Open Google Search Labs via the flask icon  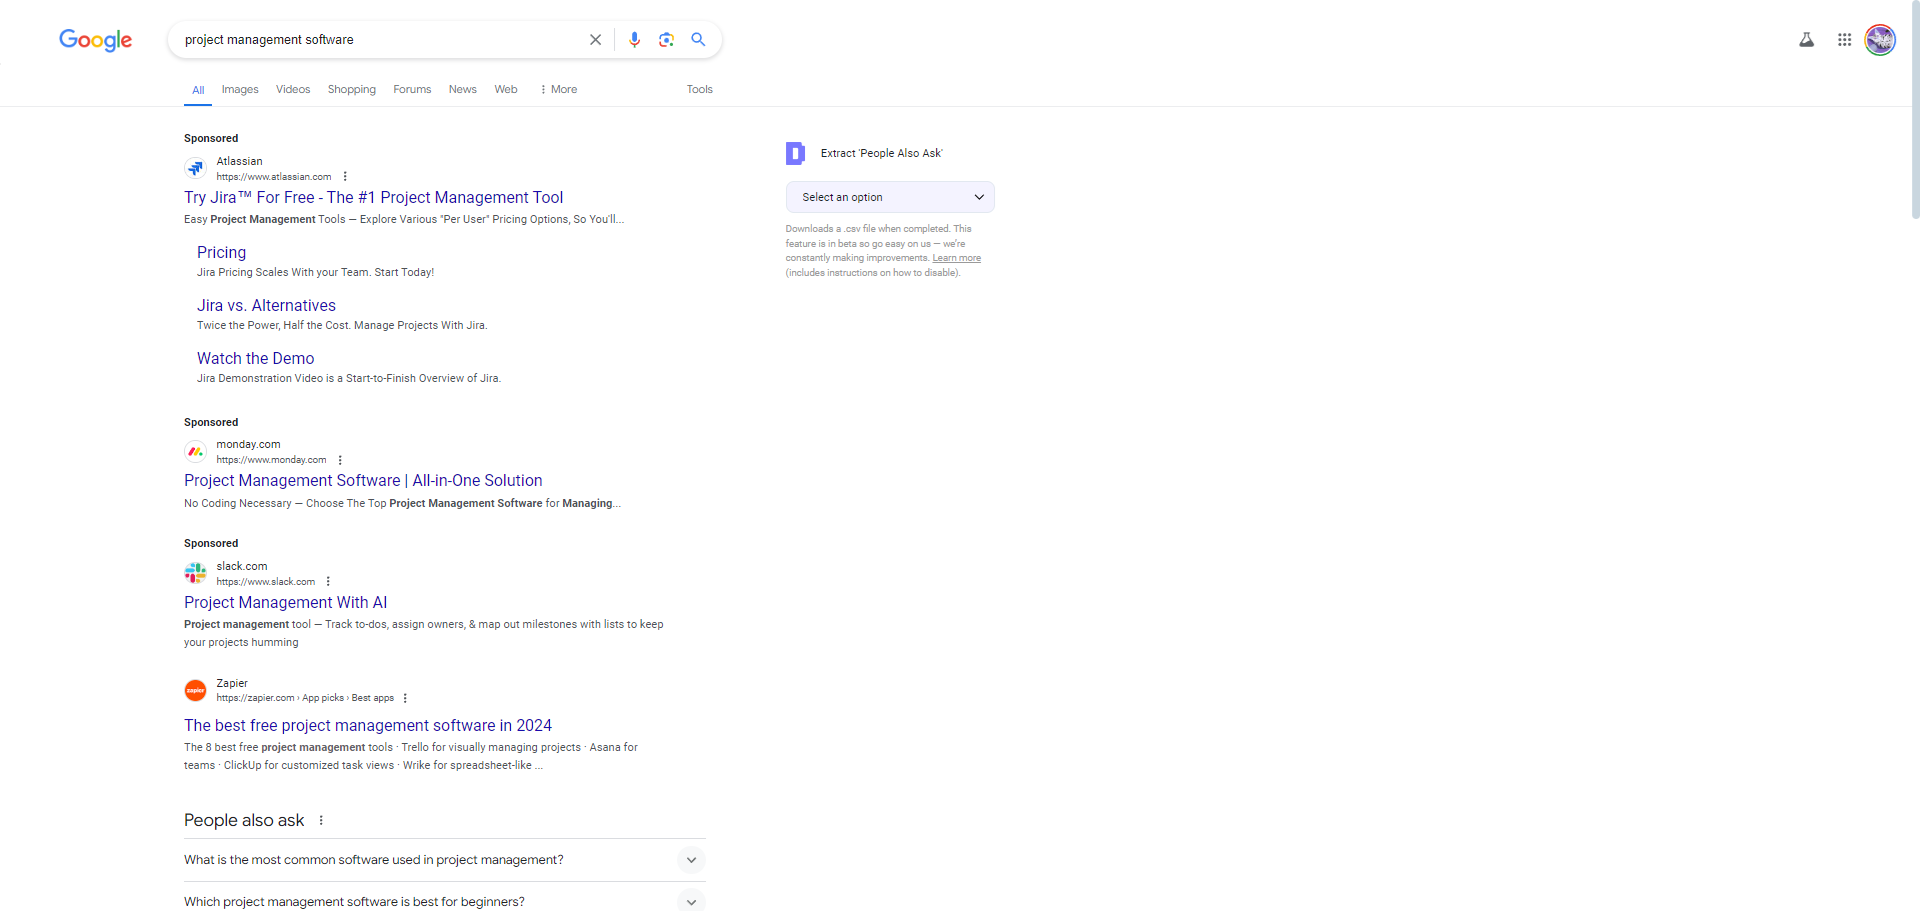tap(1806, 40)
